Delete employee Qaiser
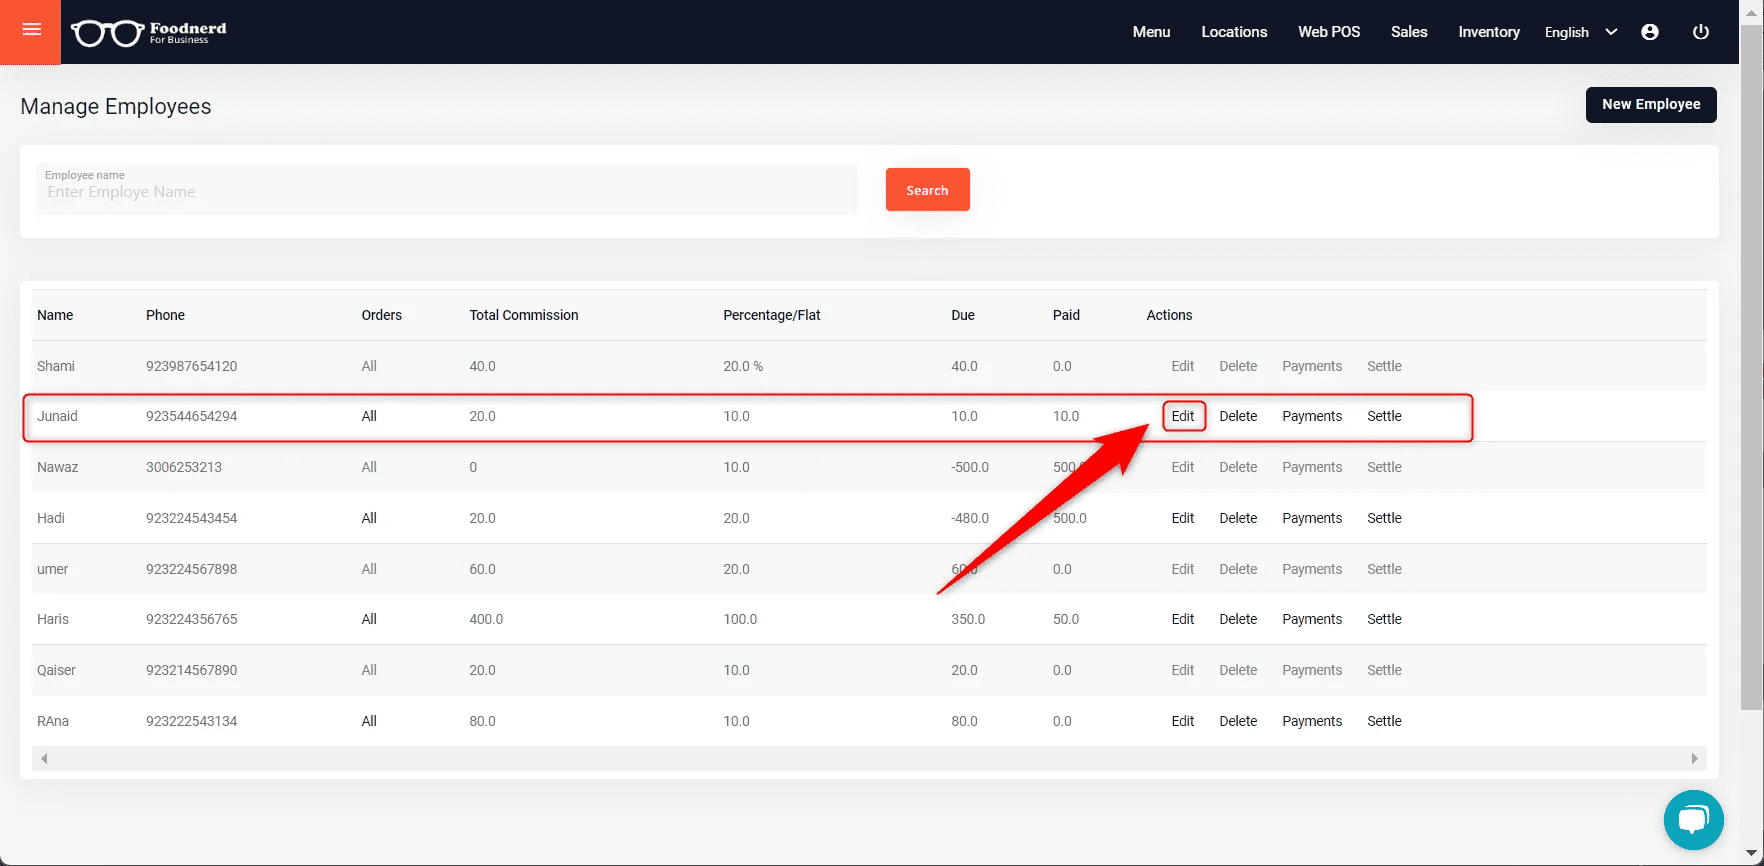 (x=1238, y=670)
